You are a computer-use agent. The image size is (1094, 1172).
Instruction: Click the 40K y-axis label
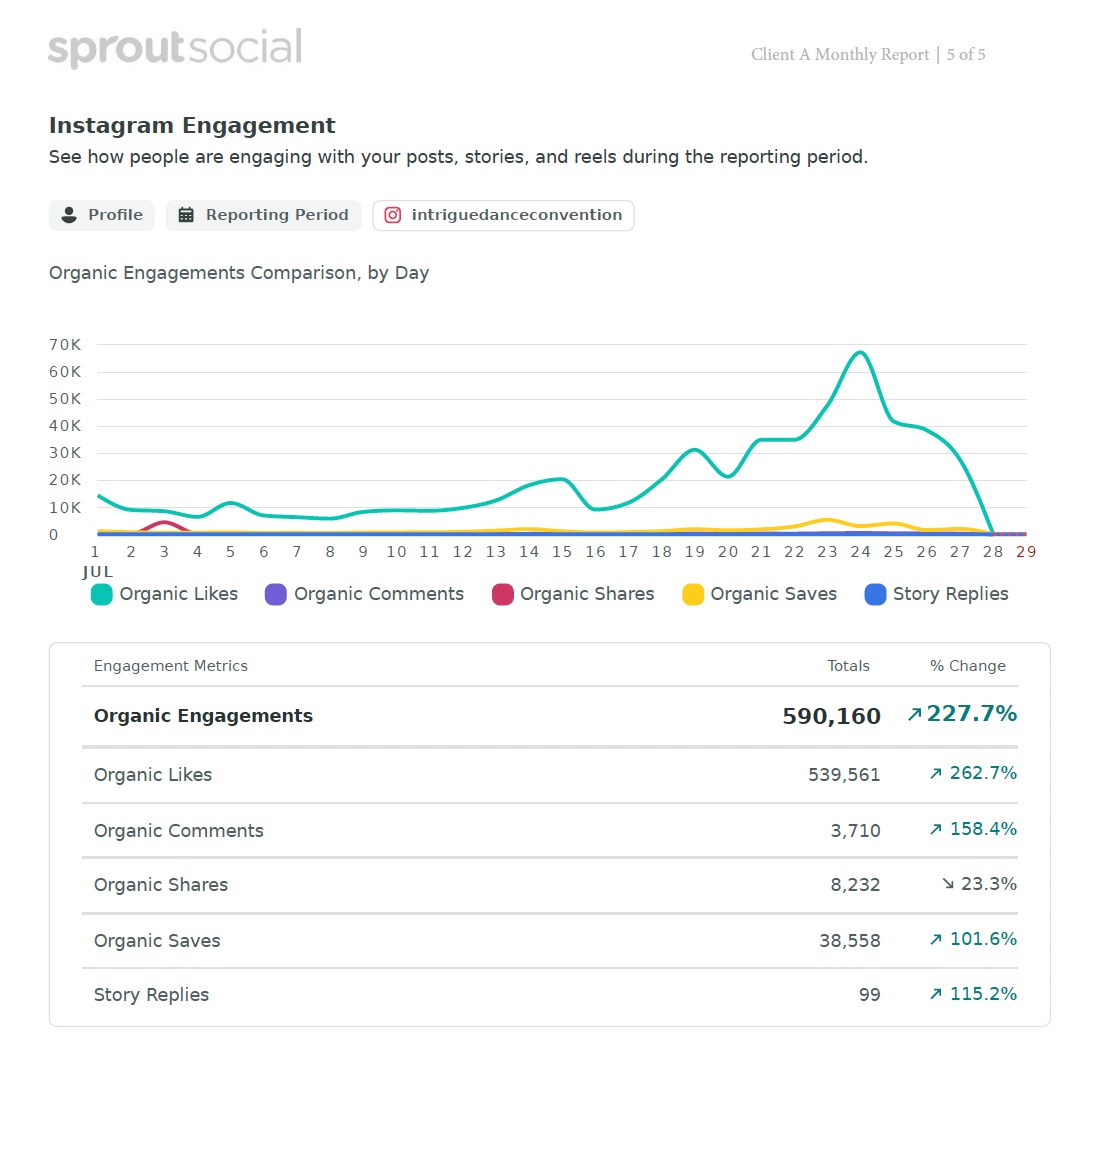tap(65, 426)
